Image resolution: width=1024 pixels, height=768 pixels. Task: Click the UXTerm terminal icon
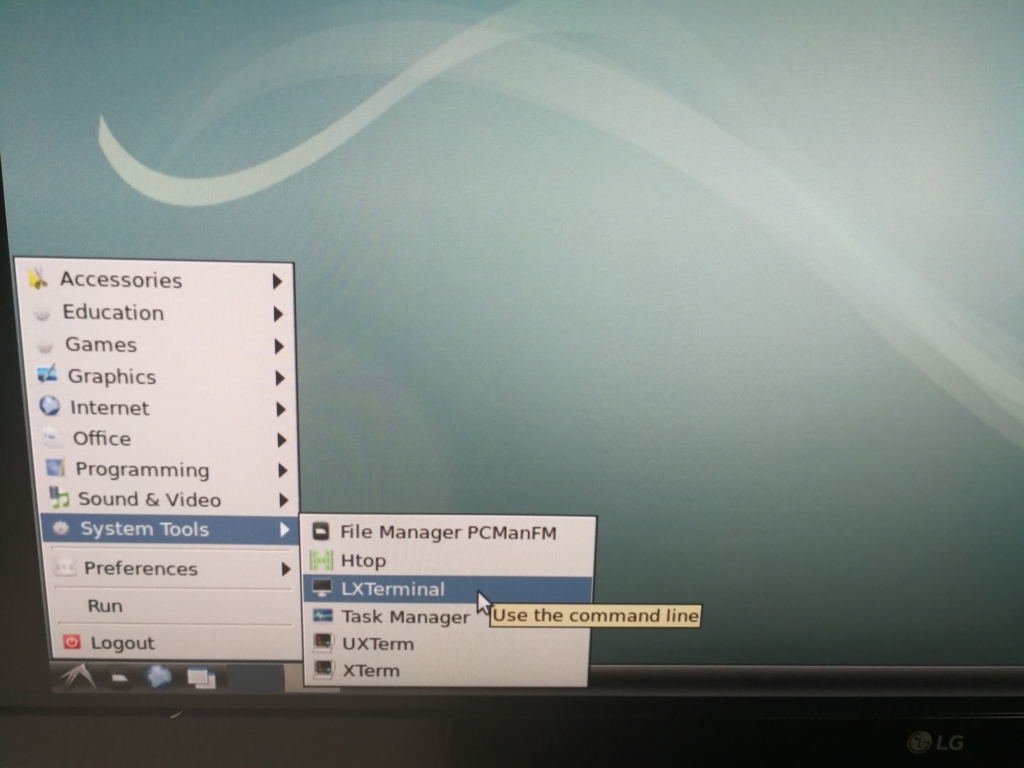click(x=323, y=643)
